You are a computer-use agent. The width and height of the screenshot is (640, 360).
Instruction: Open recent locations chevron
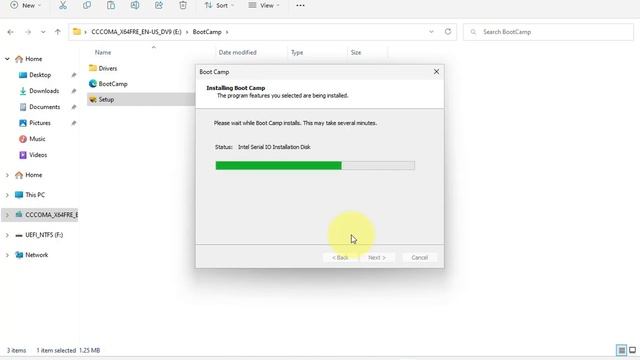click(x=43, y=32)
